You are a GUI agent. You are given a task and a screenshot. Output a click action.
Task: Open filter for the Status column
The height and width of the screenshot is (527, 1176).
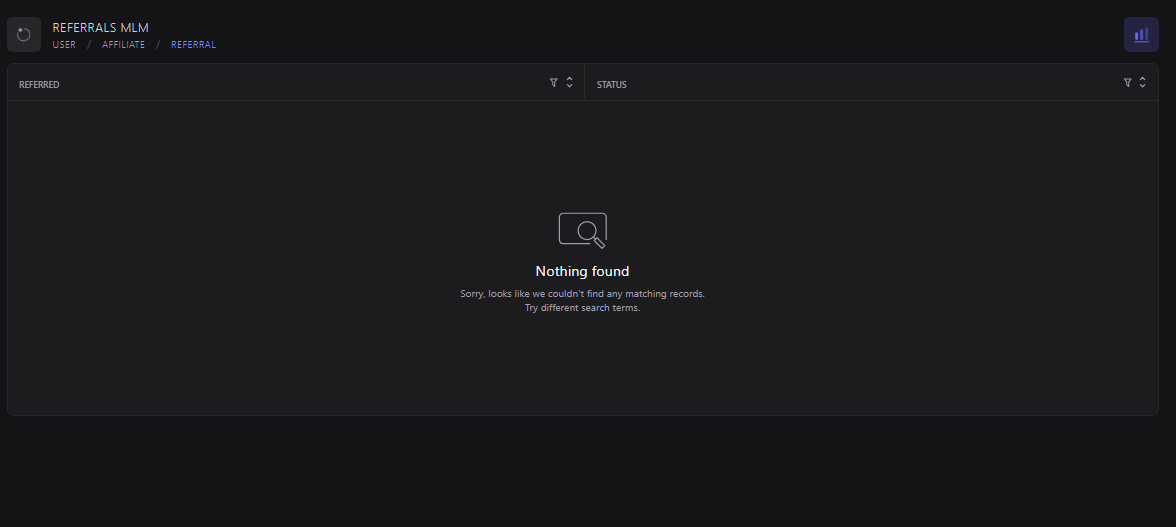coord(1127,82)
